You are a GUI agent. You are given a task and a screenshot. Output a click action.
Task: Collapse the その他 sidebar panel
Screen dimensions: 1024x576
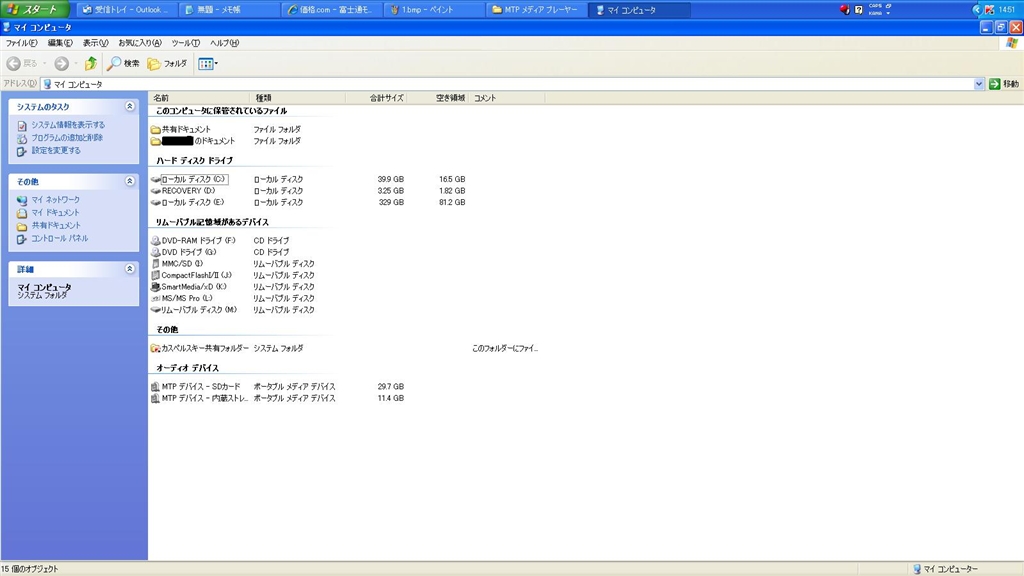pos(129,181)
